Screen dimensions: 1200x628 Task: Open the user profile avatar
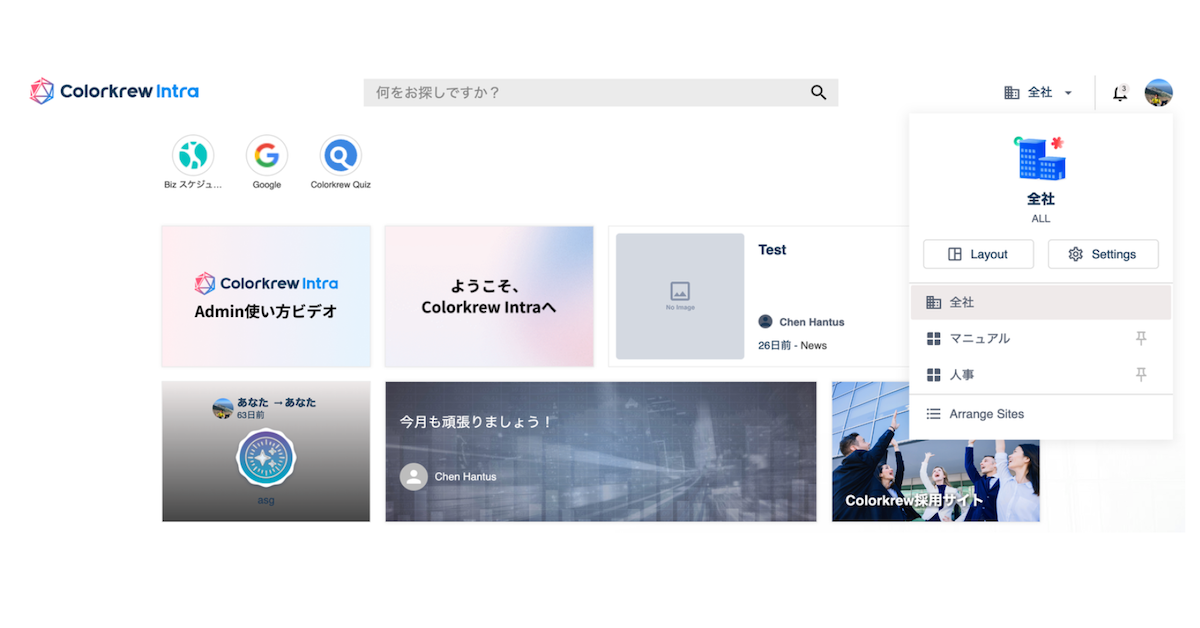(x=1158, y=93)
